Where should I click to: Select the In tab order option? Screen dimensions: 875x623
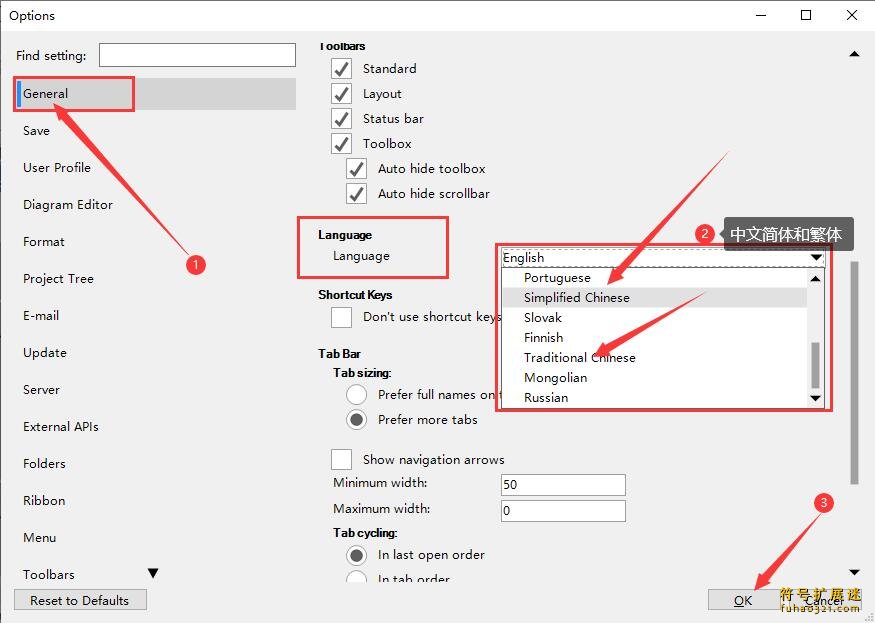(x=357, y=578)
